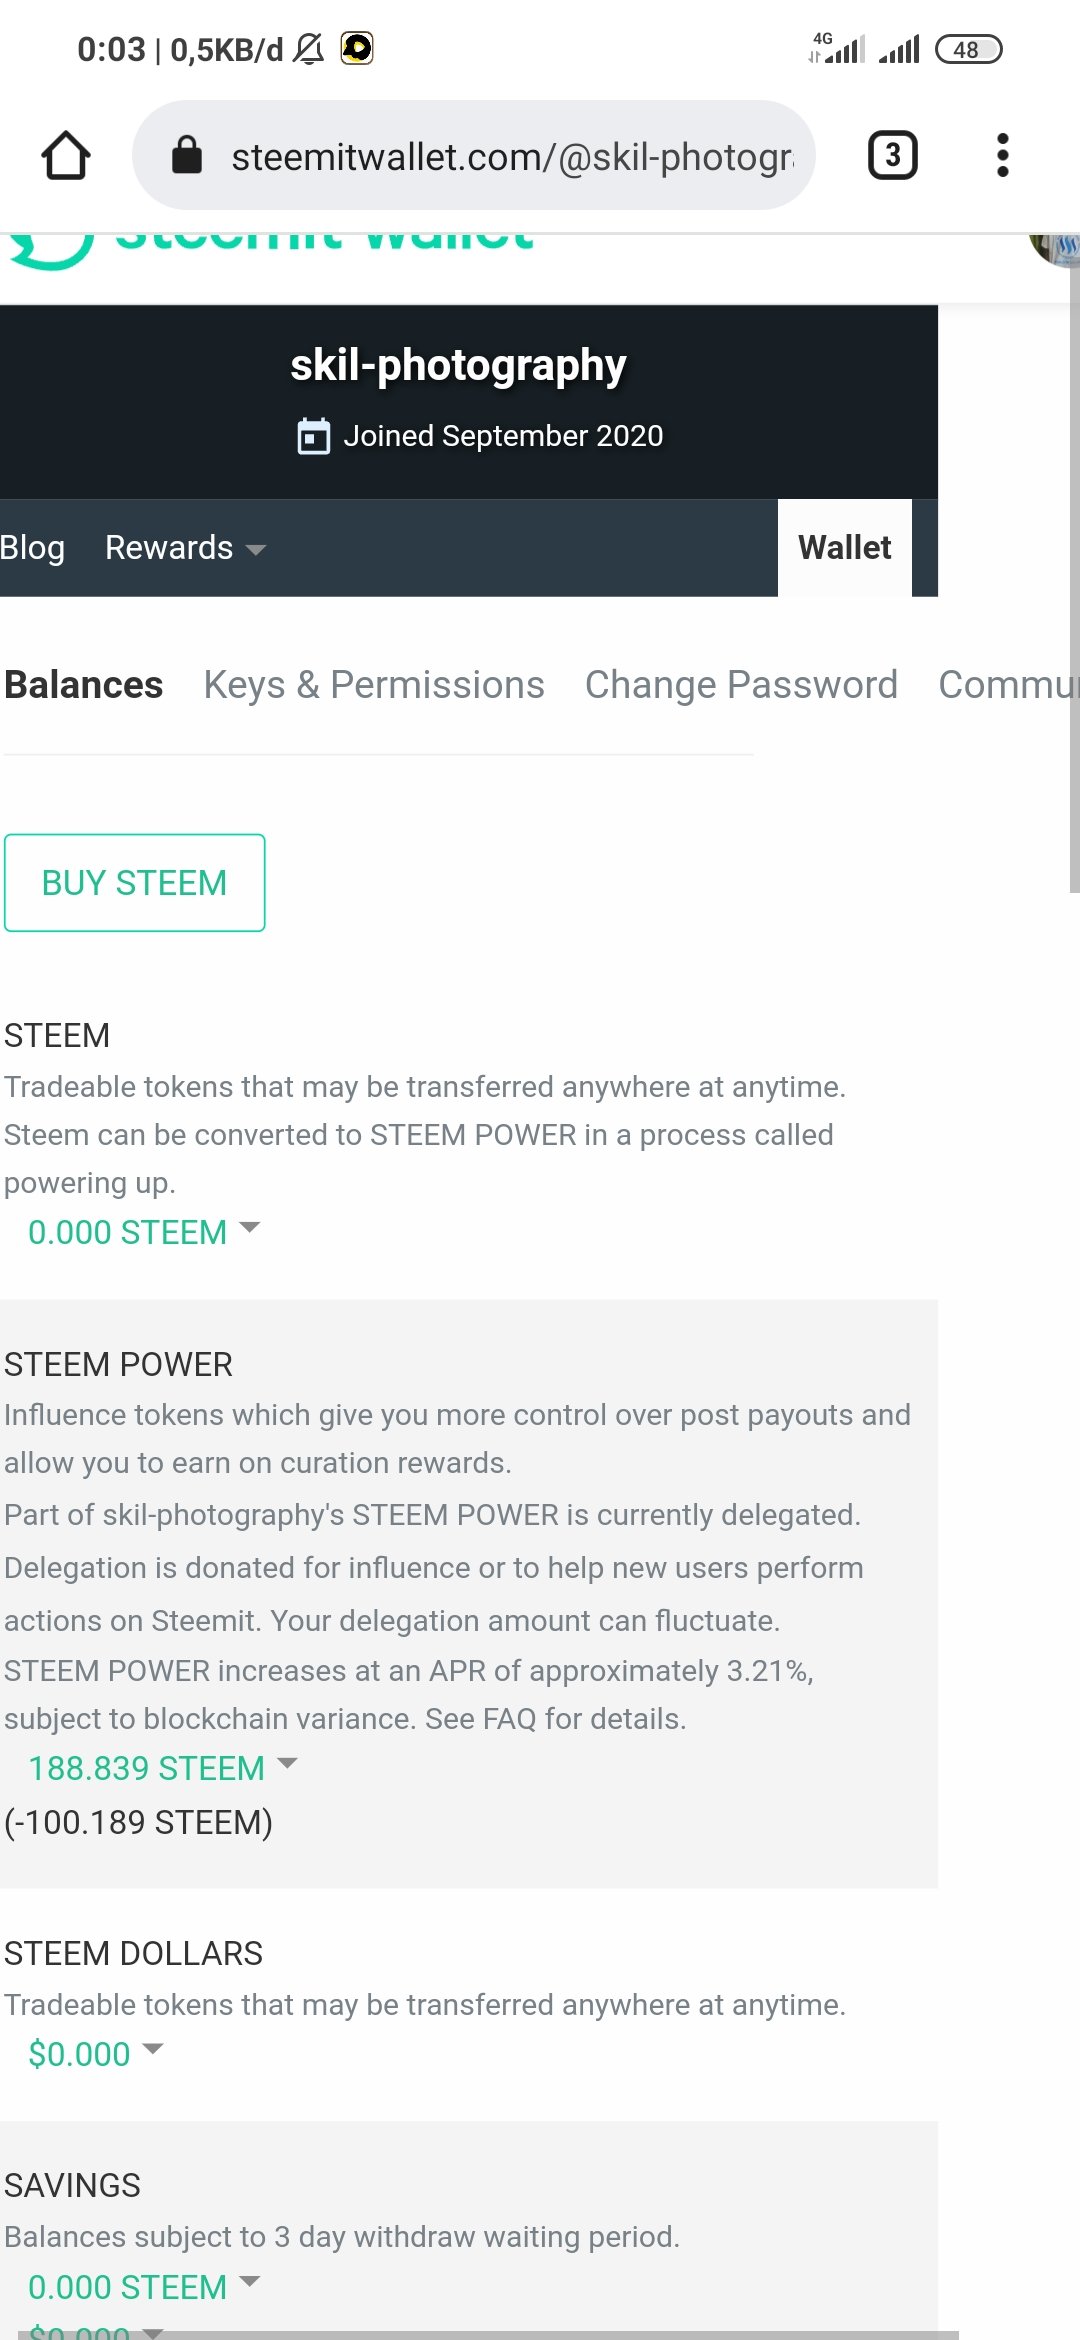Expand the Rewards dropdown menu
The height and width of the screenshot is (2340, 1080).
[186, 548]
